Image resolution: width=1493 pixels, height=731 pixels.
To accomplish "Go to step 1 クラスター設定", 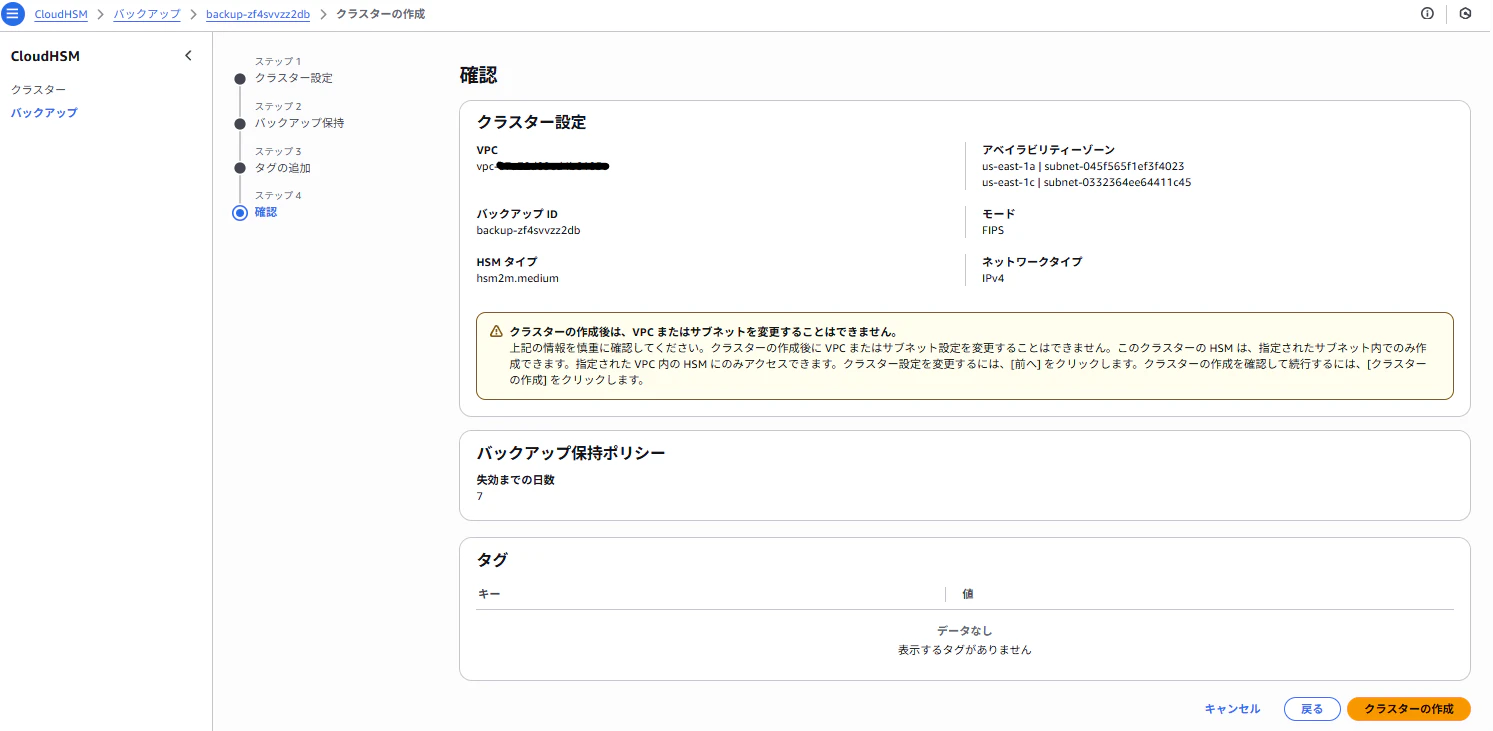I will (x=294, y=78).
